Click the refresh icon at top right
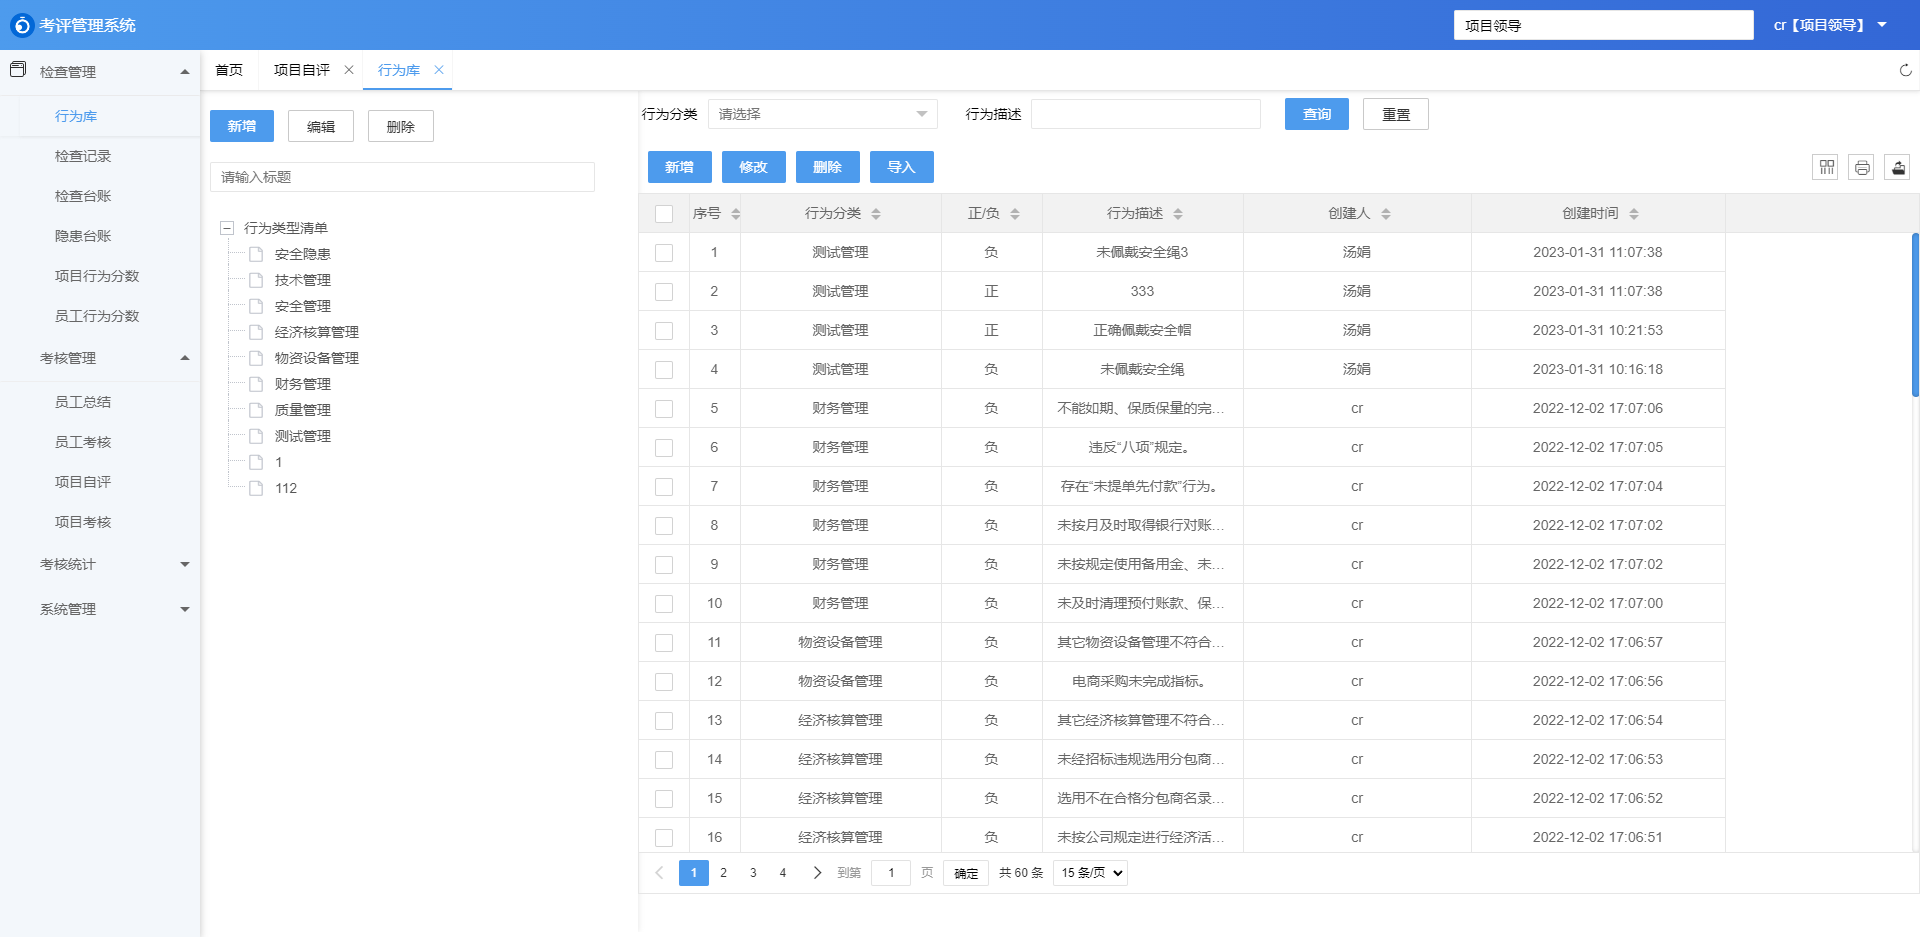Viewport: 1920px width, 937px height. pyautogui.click(x=1905, y=70)
